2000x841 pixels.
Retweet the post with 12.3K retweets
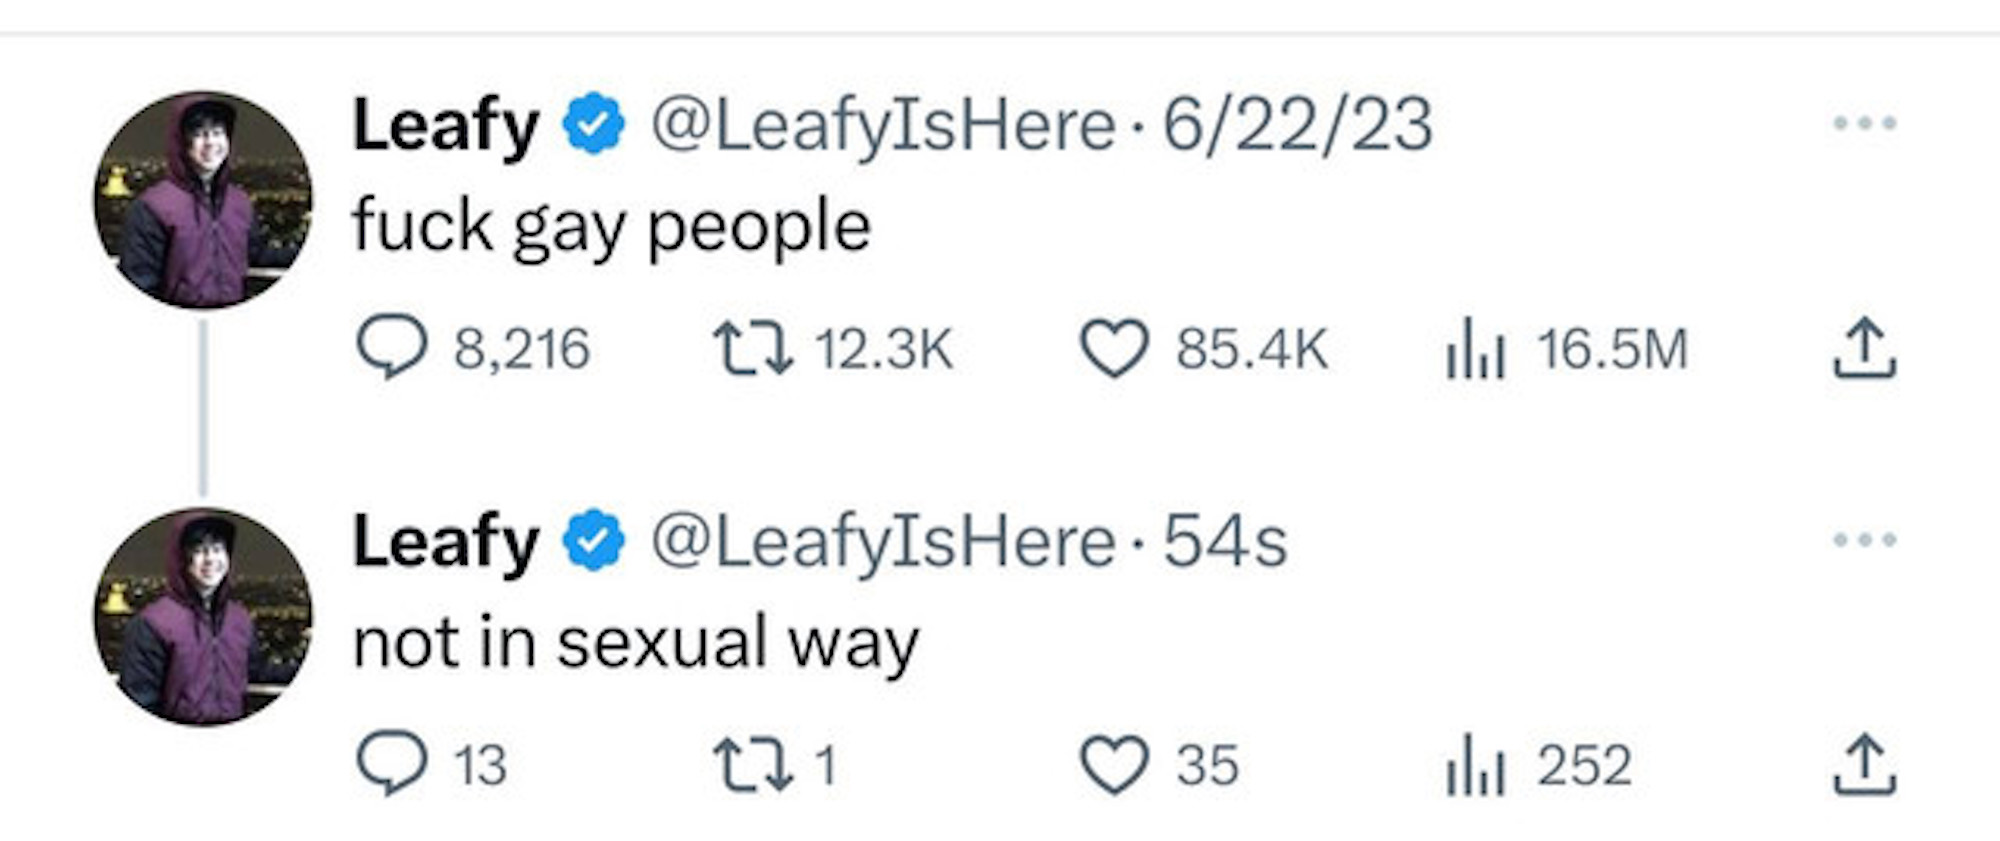tap(752, 348)
